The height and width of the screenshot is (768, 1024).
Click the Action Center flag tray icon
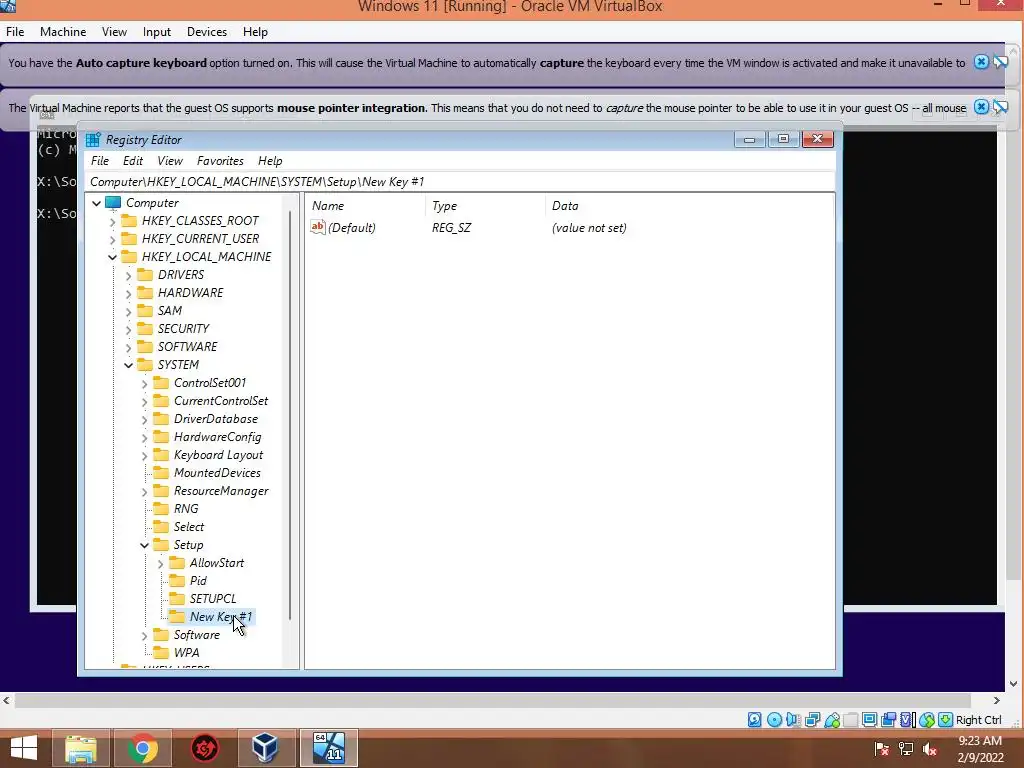point(882,750)
